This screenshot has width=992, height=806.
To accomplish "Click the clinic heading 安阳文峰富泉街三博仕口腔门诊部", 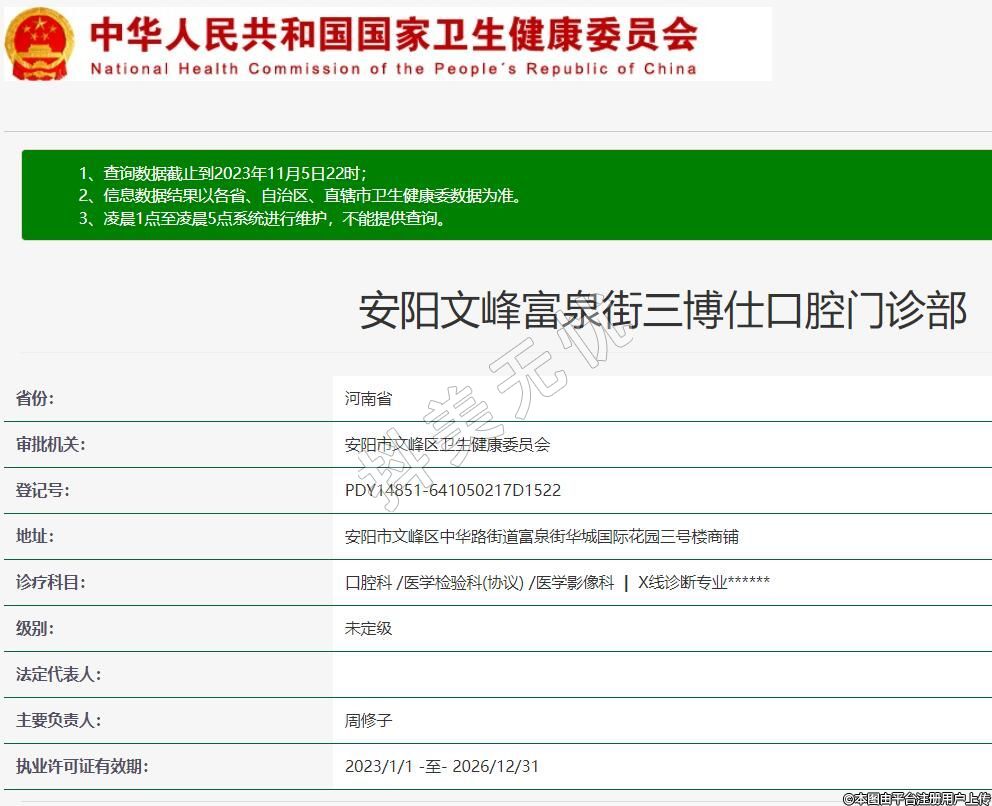I will pyautogui.click(x=662, y=311).
